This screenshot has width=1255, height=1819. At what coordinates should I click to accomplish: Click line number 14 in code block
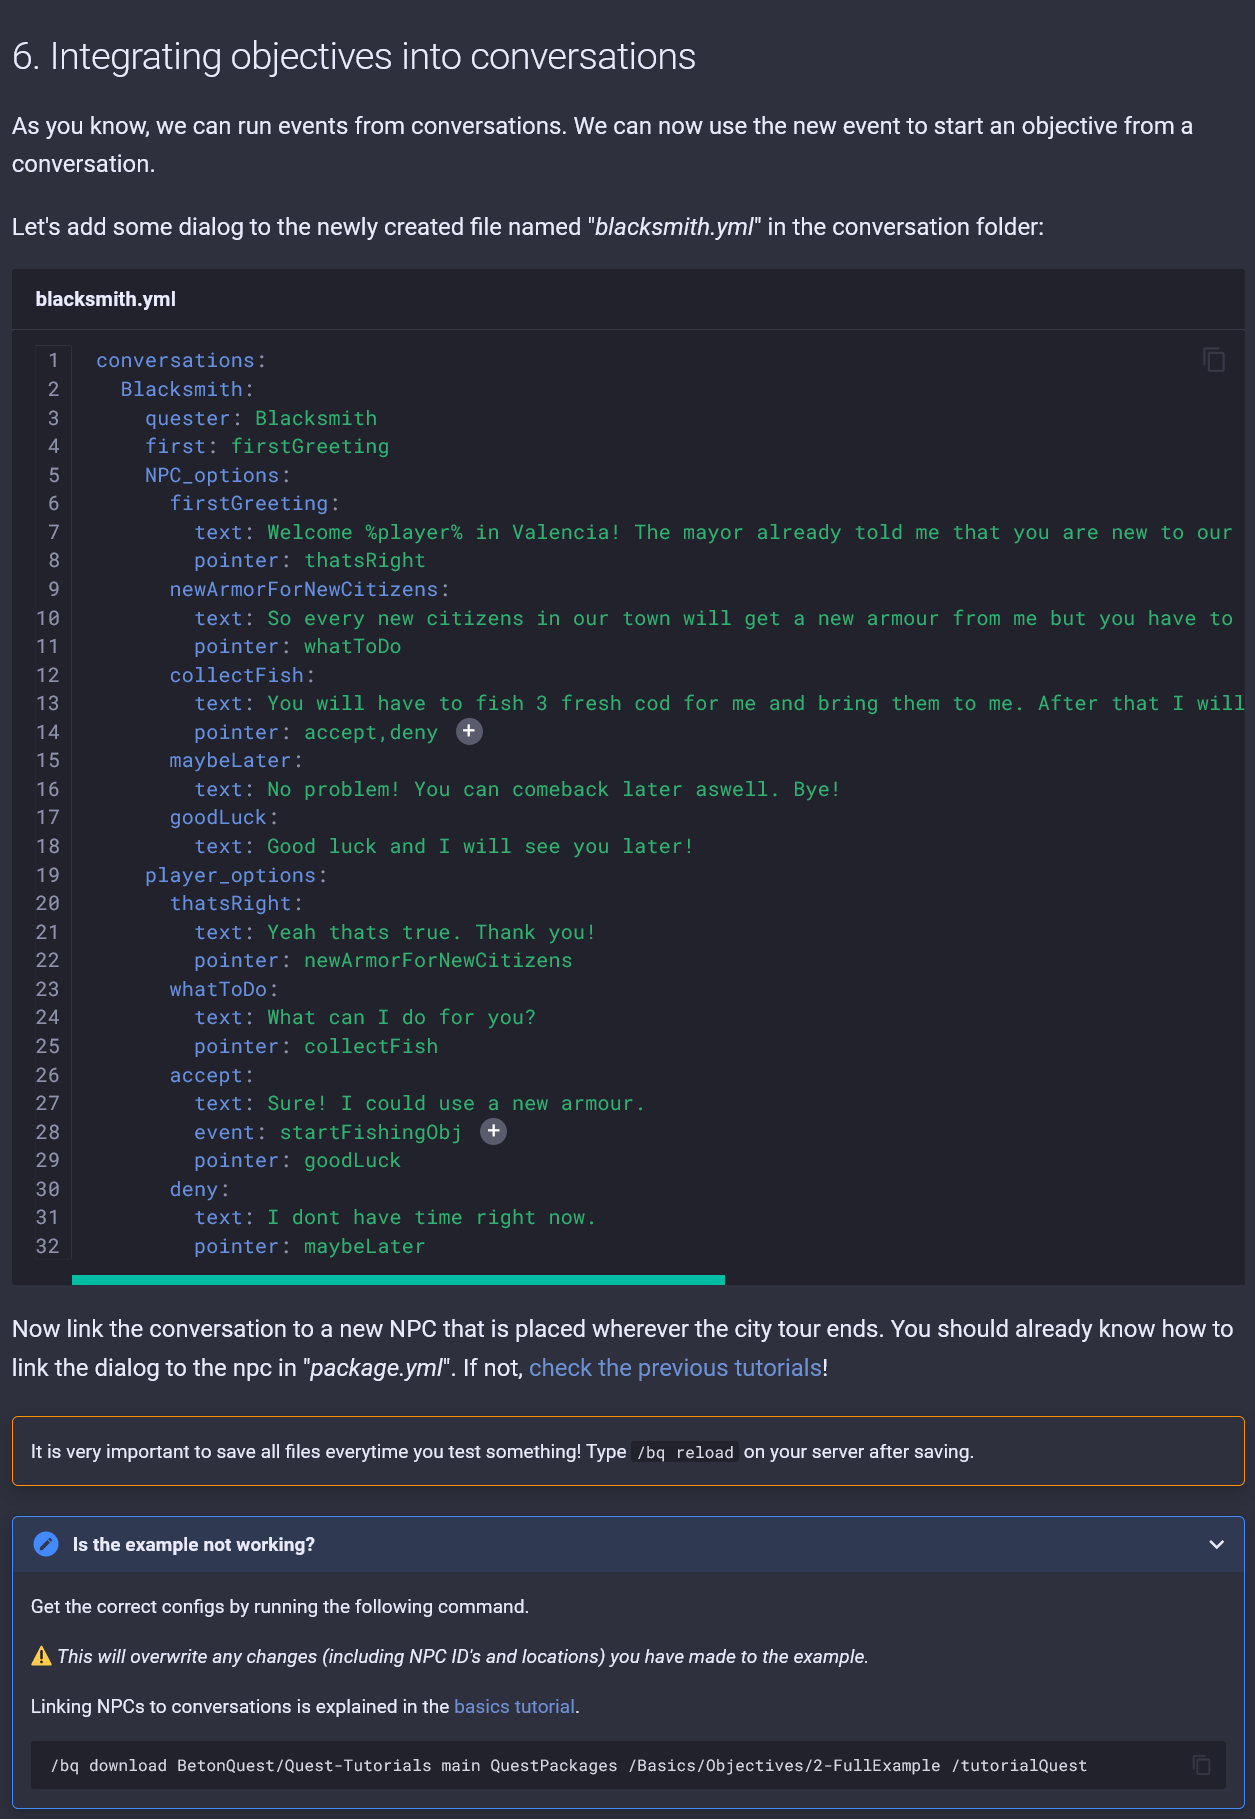coord(47,732)
